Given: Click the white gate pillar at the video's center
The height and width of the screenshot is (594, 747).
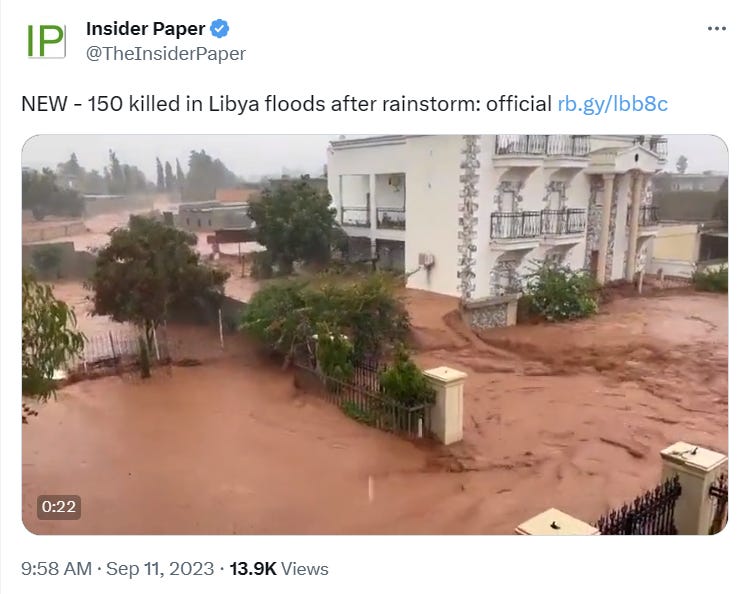Looking at the screenshot, I should click(445, 405).
